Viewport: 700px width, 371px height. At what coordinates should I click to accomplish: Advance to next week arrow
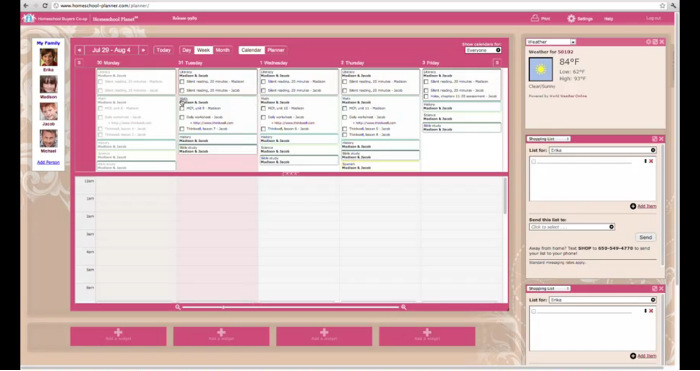143,50
